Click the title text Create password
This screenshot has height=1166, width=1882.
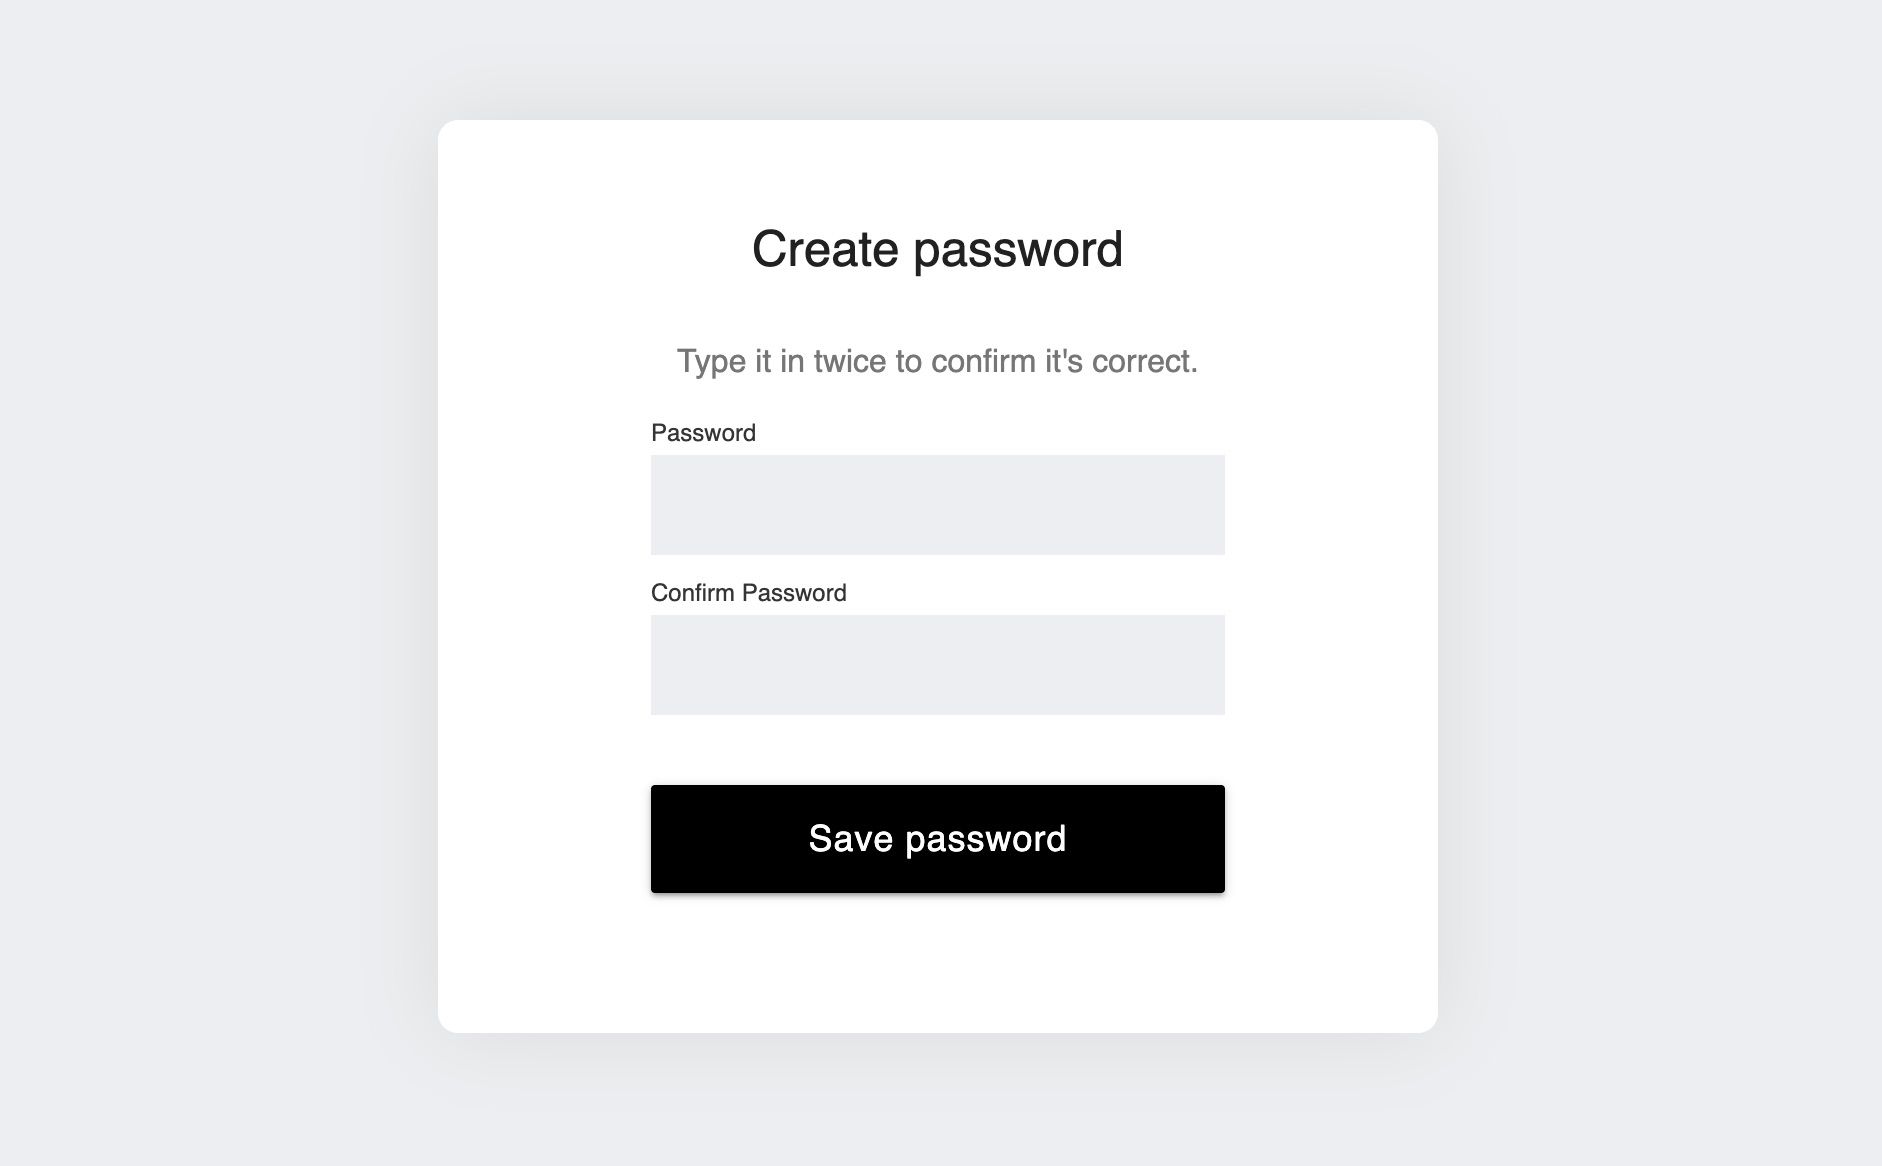(x=937, y=249)
